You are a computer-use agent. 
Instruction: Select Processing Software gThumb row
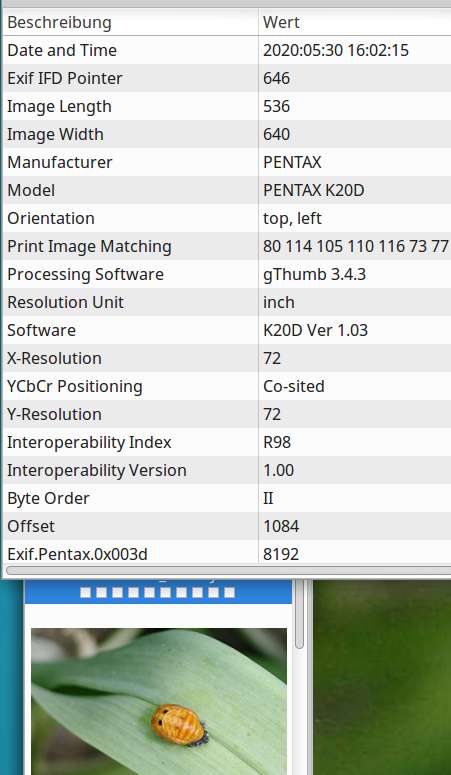(227, 274)
